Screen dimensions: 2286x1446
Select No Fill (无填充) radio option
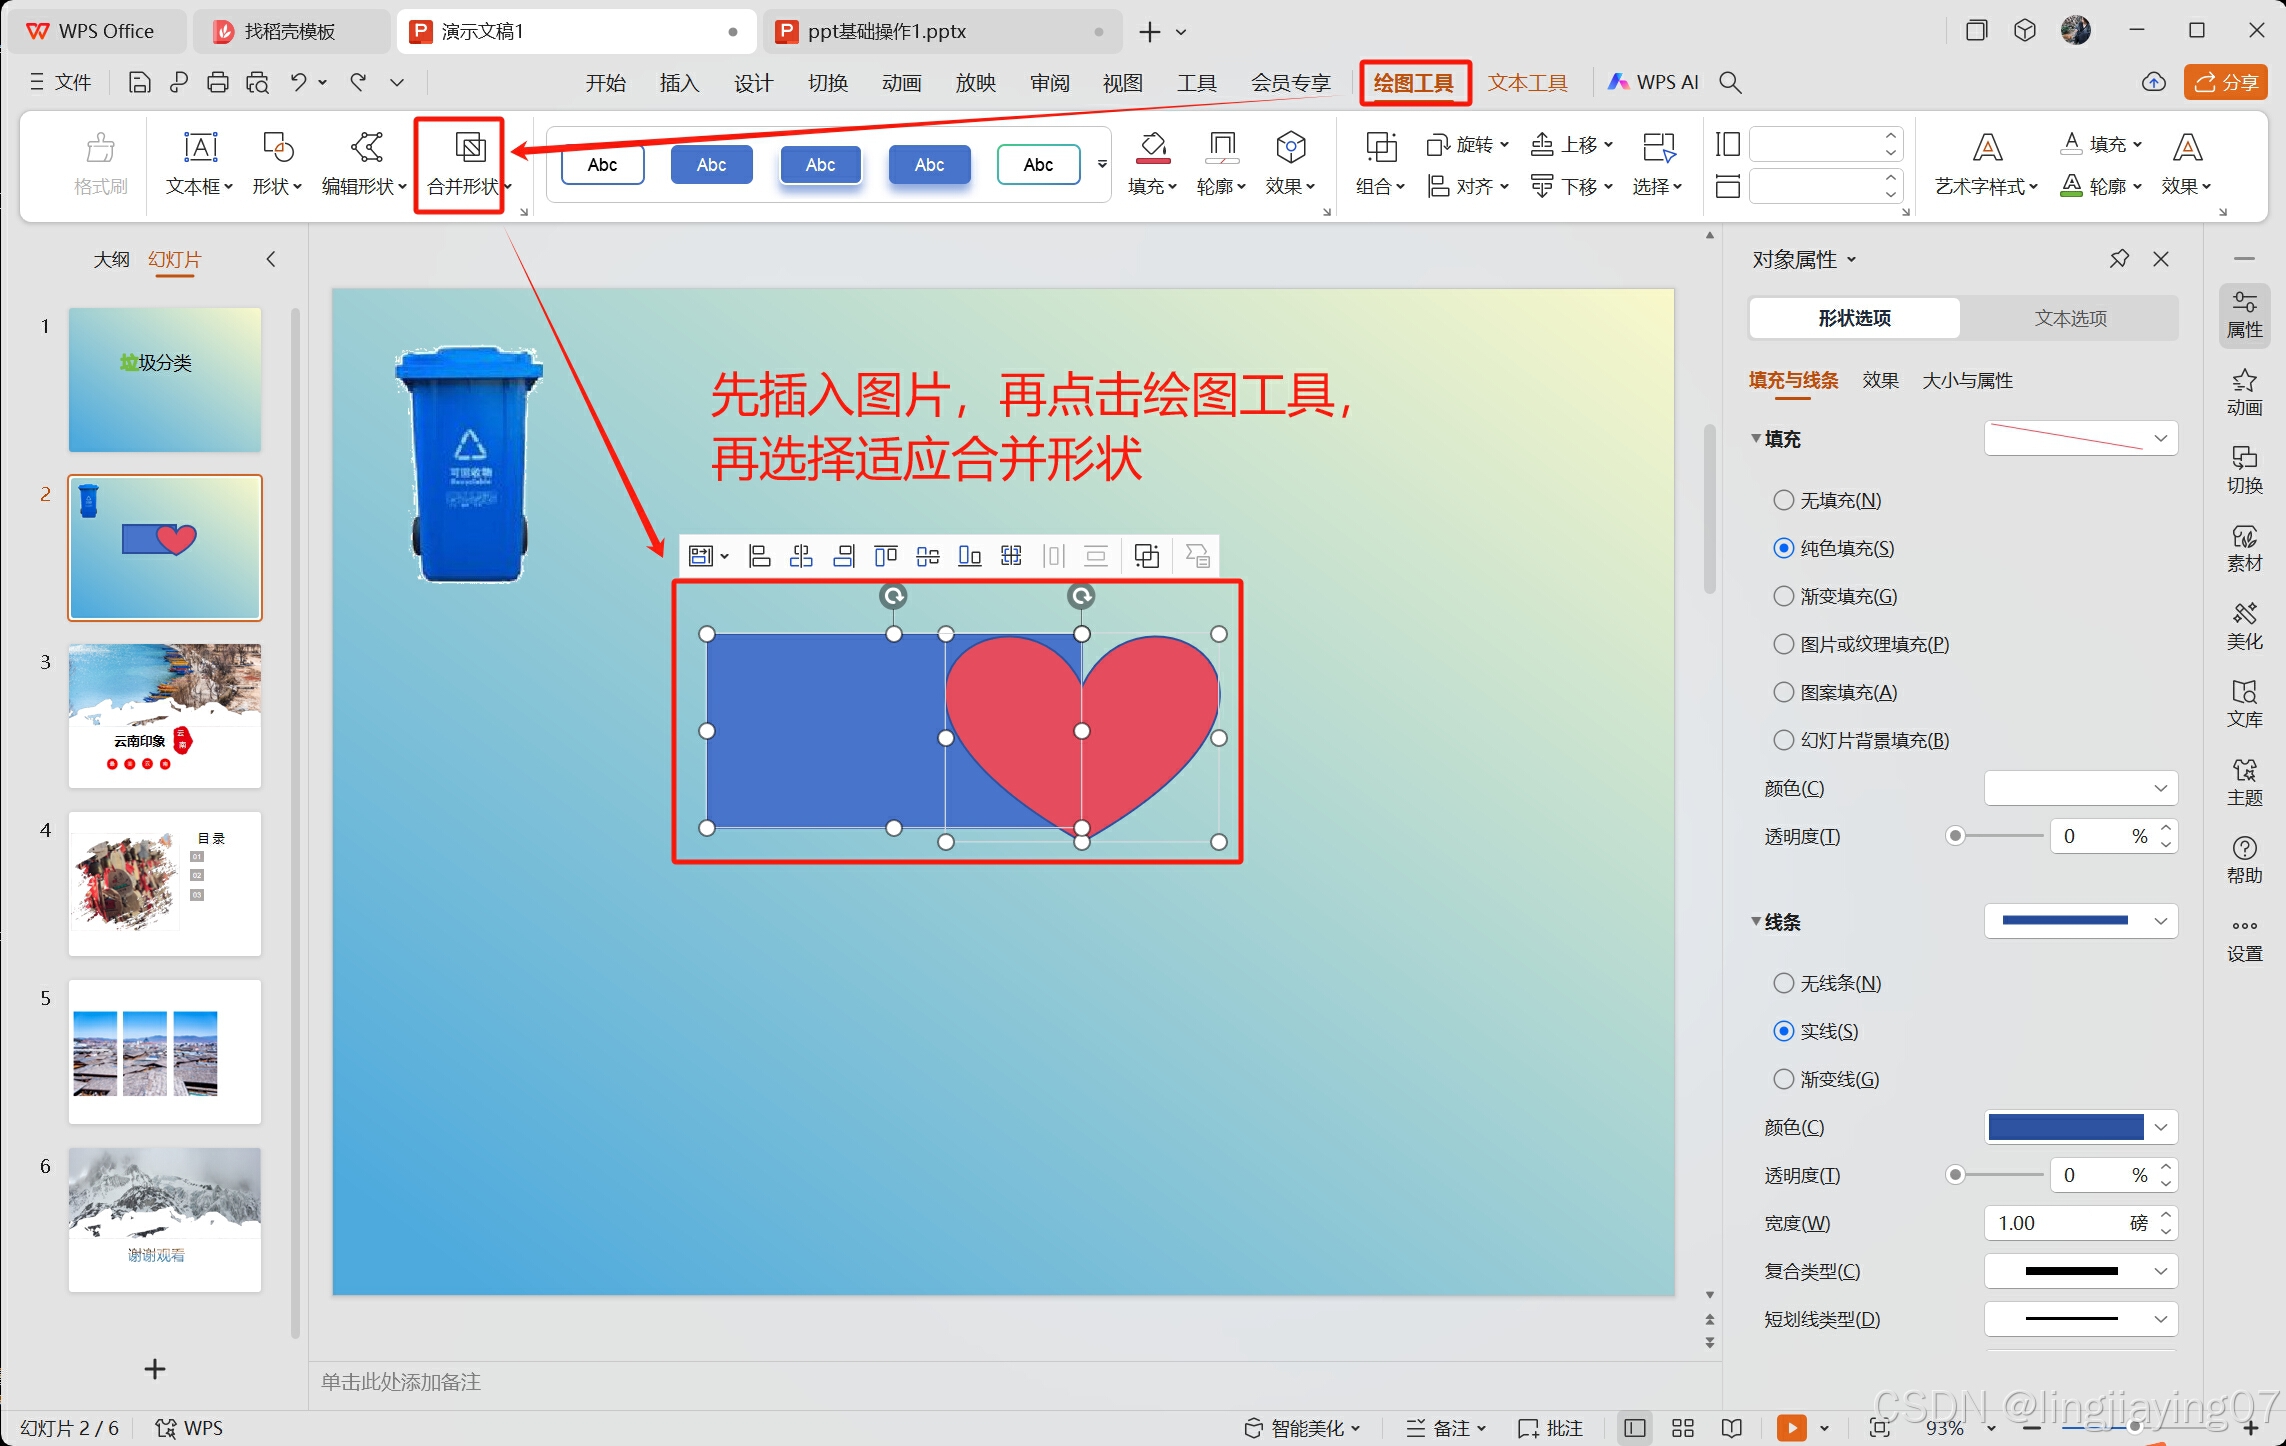[x=1784, y=500]
